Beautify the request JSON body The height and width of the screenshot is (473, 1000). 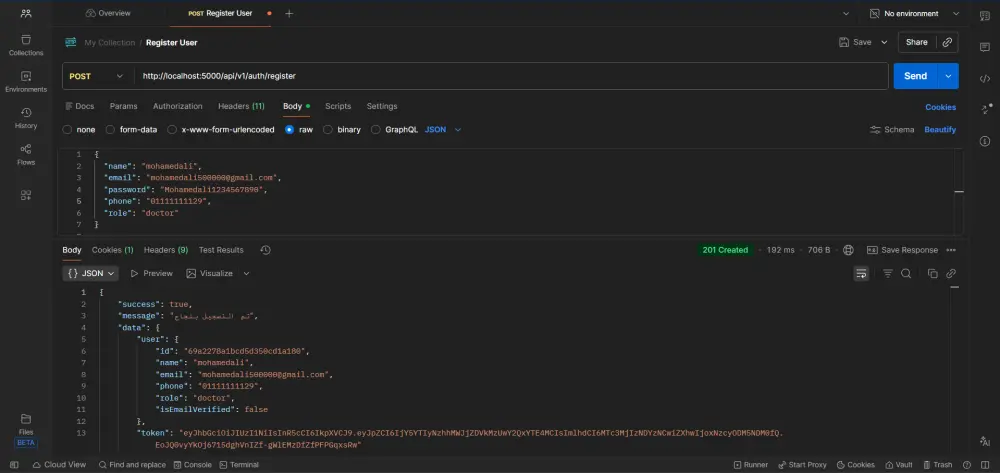click(940, 129)
